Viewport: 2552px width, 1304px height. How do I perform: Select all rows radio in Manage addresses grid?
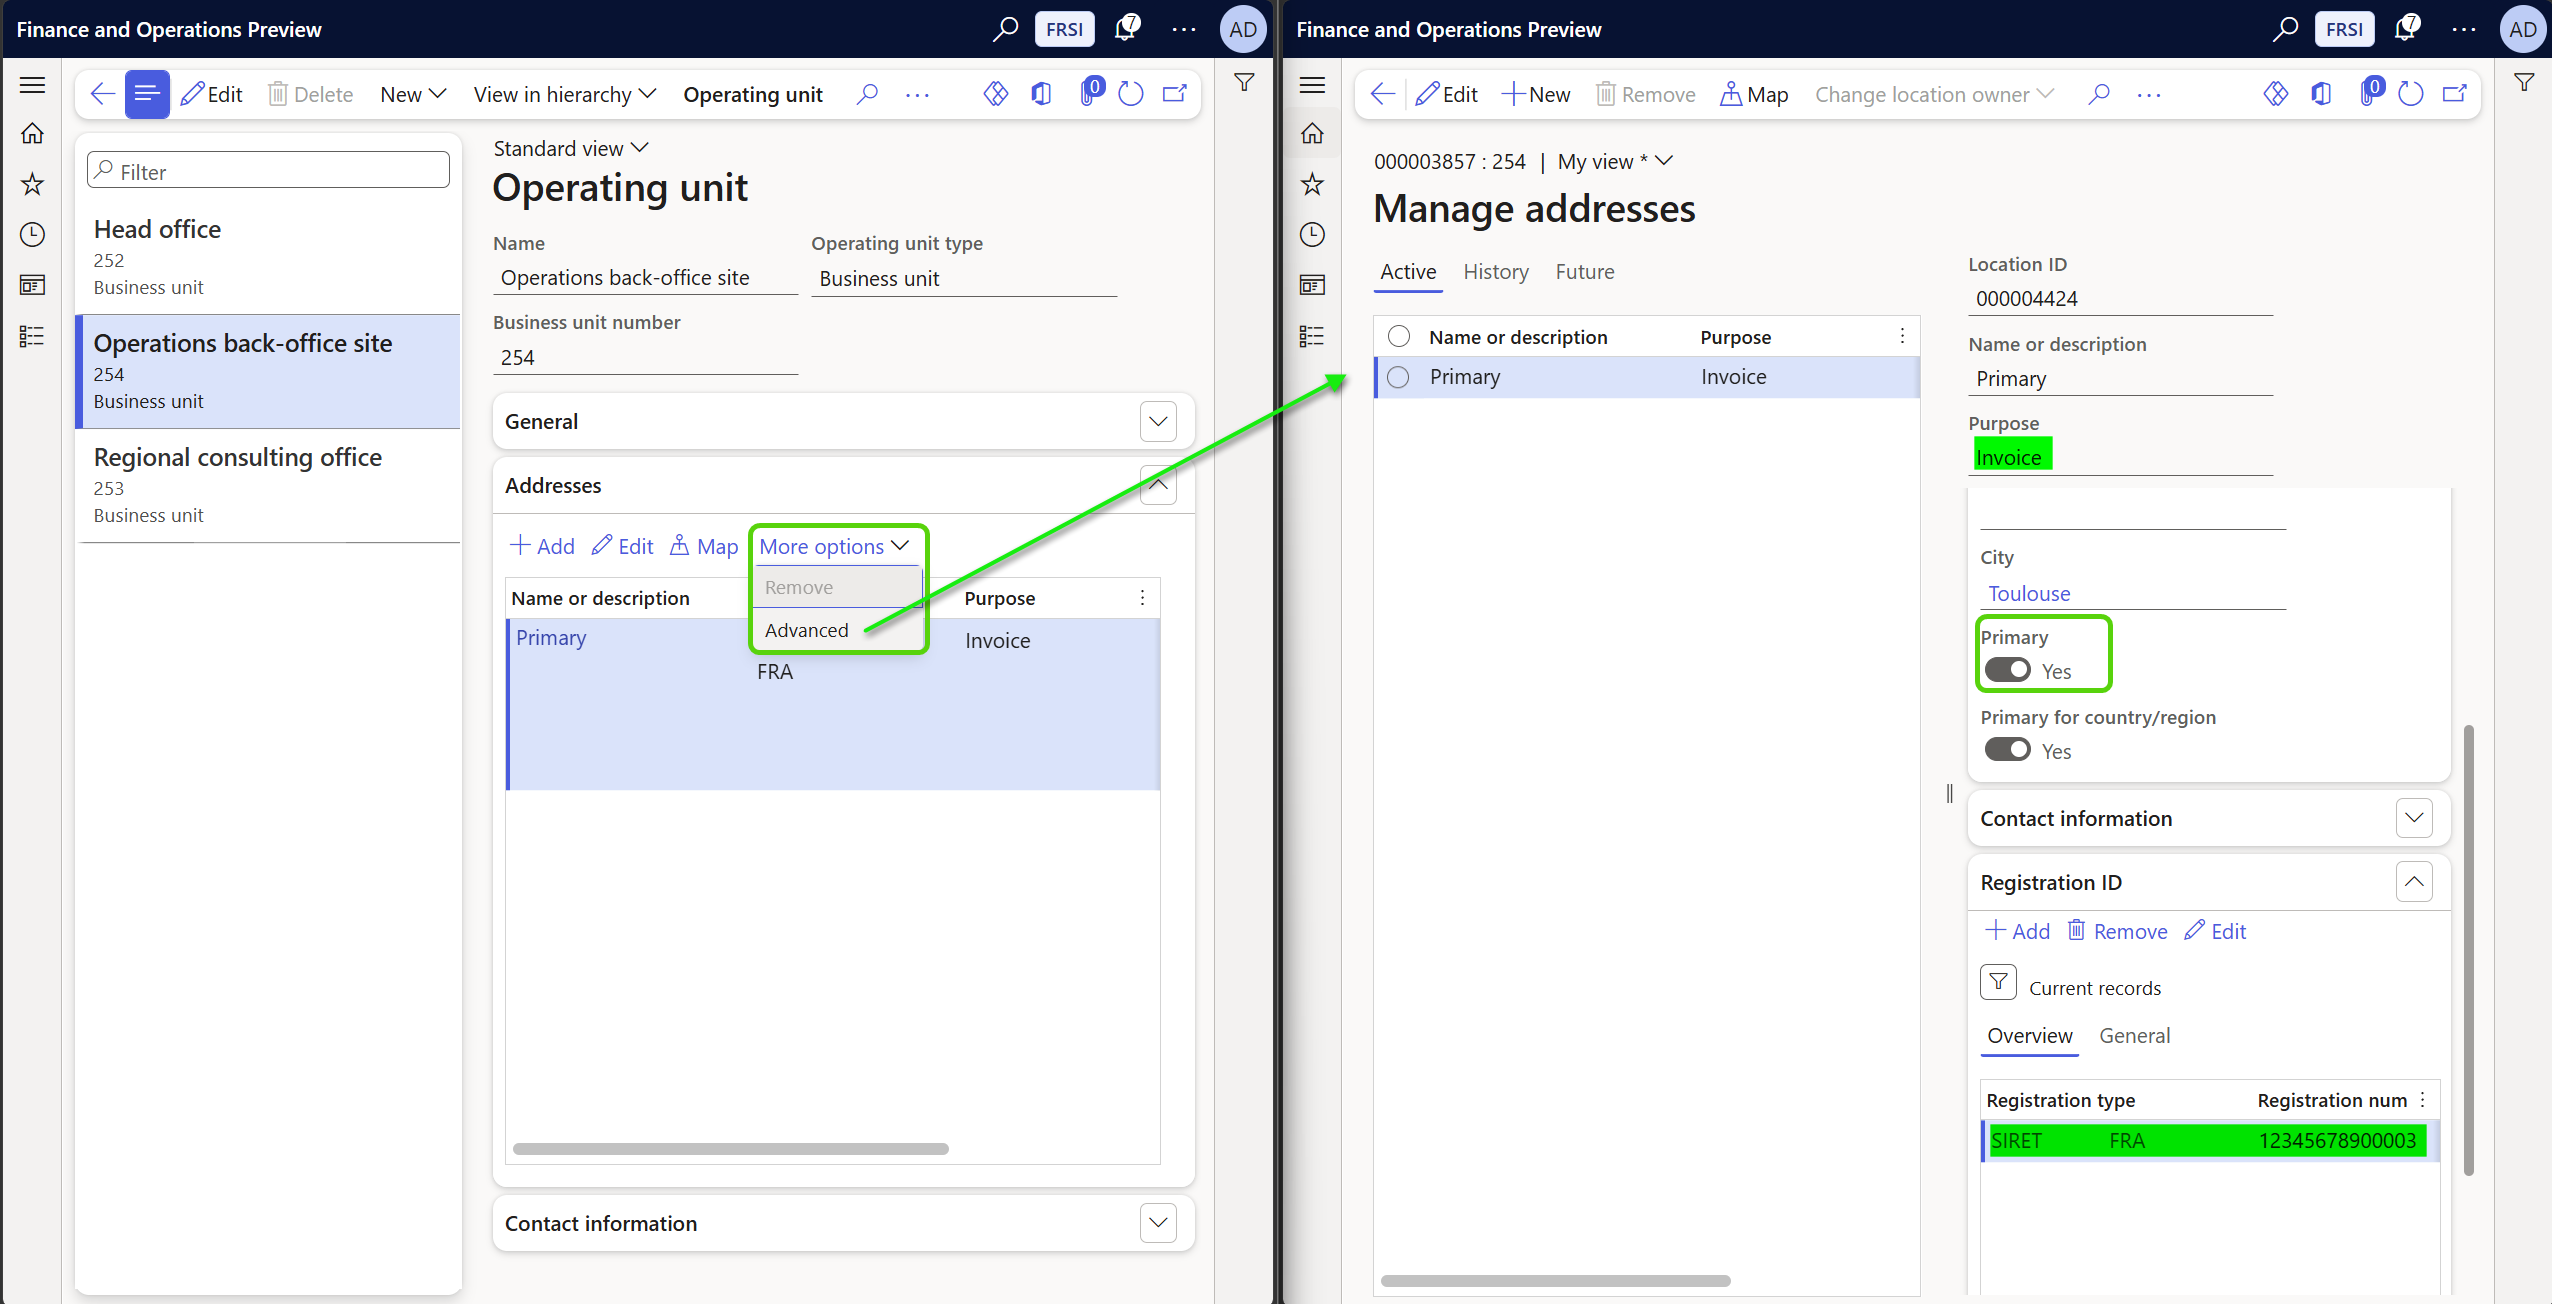1398,336
